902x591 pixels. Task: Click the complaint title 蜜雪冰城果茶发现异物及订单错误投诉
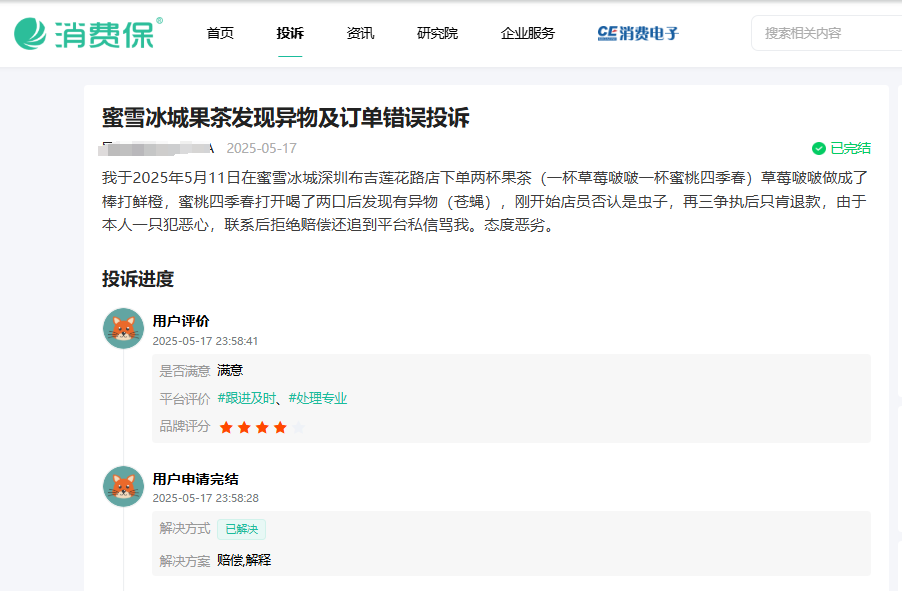(x=285, y=118)
